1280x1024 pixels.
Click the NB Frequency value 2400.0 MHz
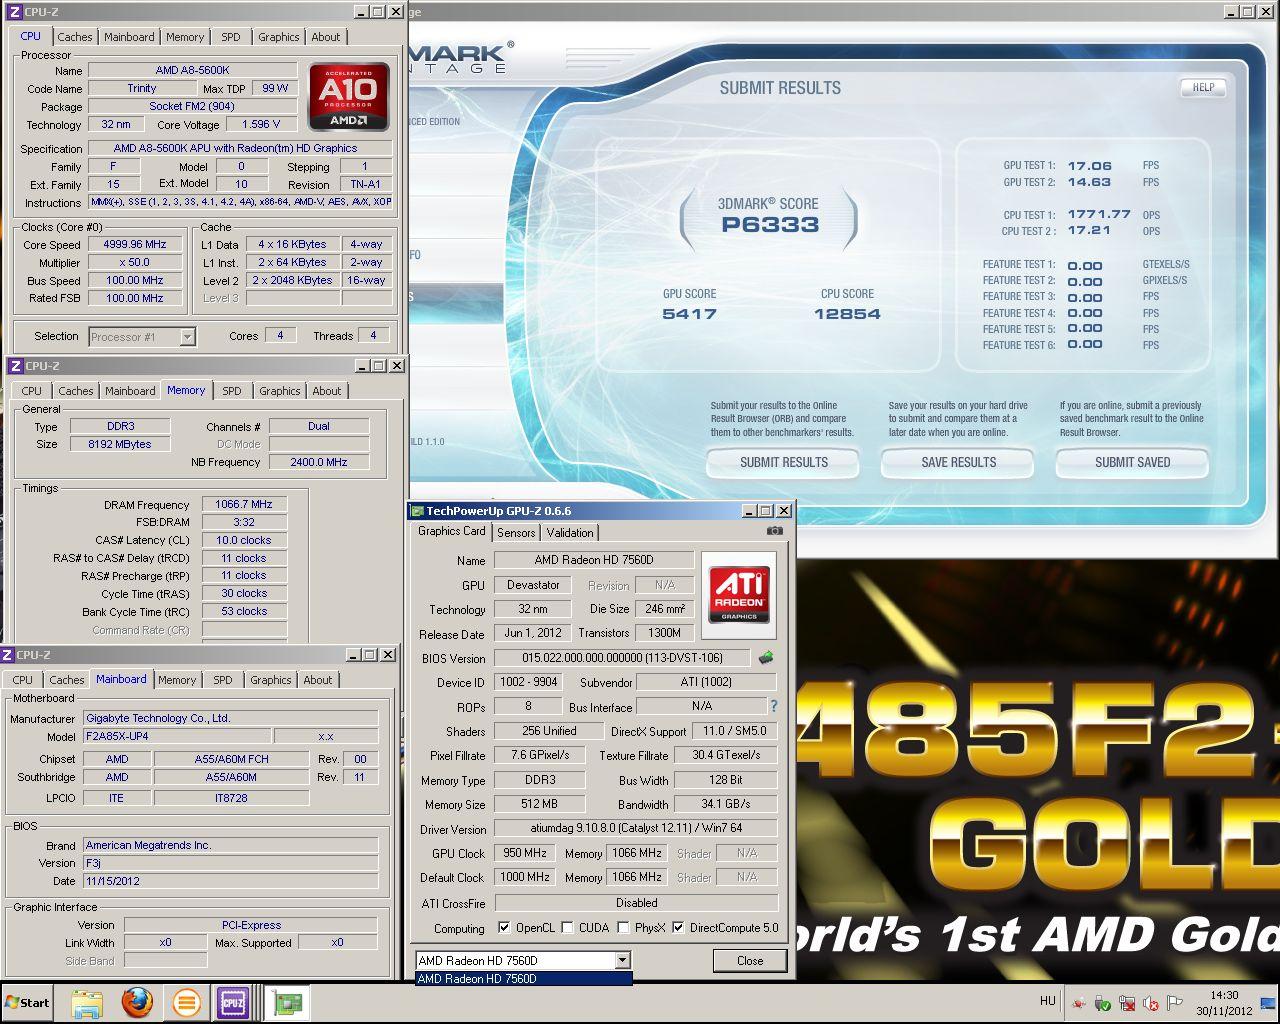click(319, 462)
